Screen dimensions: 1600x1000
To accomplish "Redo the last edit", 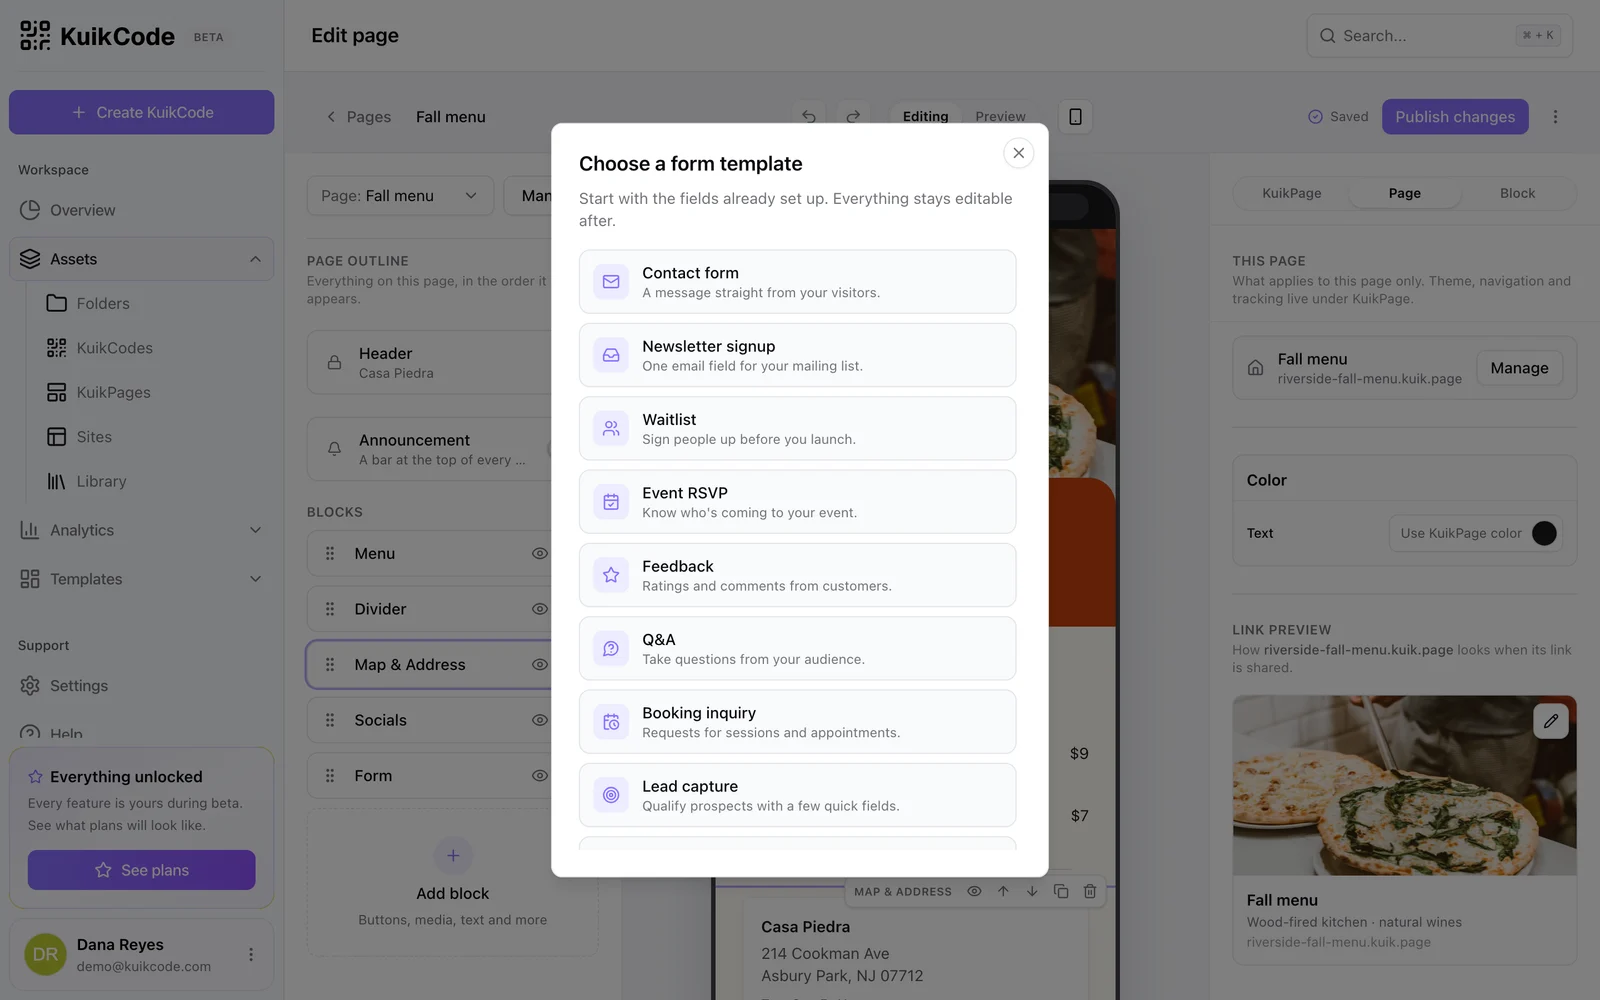I will point(853,117).
